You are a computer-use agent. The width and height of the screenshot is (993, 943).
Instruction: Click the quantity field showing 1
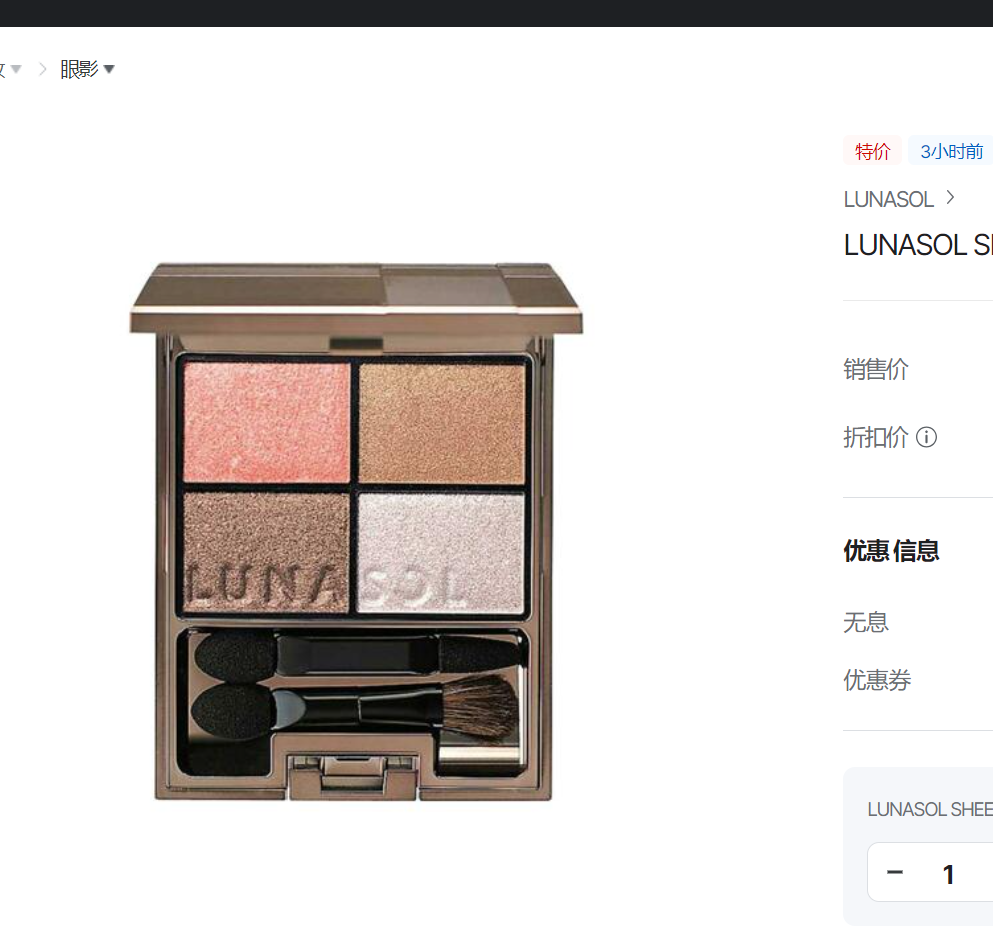coord(948,874)
